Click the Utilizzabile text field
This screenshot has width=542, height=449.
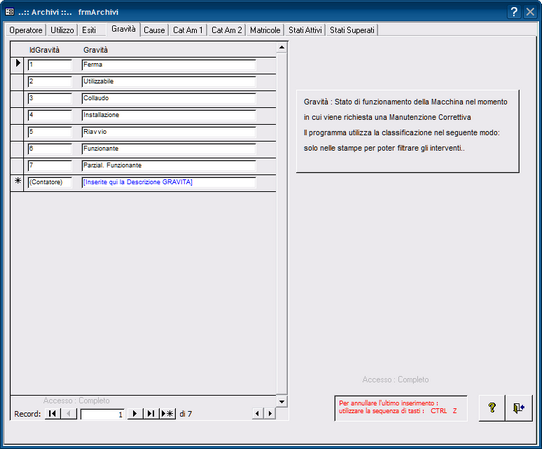tap(169, 82)
